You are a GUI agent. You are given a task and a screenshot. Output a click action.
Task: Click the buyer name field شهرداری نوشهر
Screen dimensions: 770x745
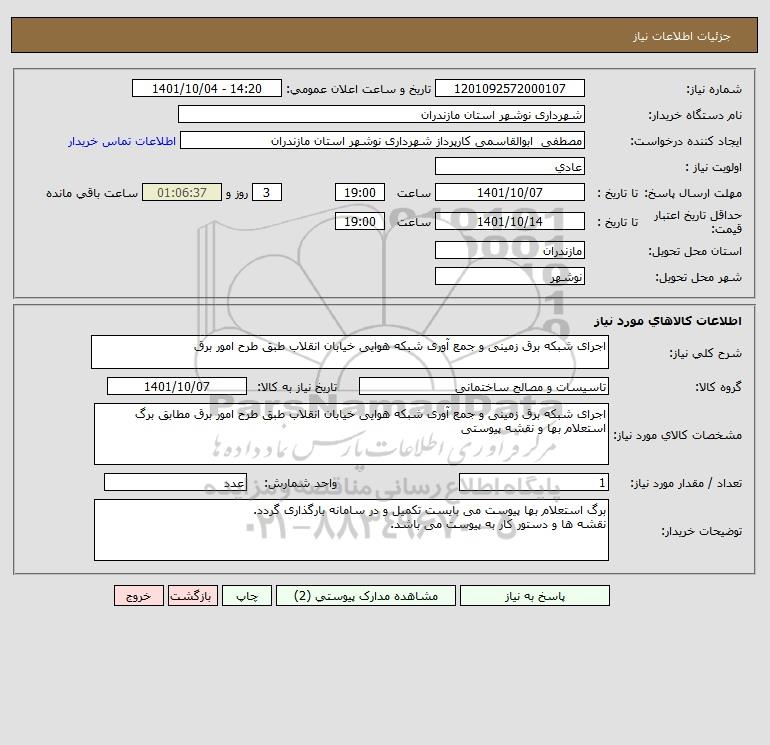tap(381, 114)
